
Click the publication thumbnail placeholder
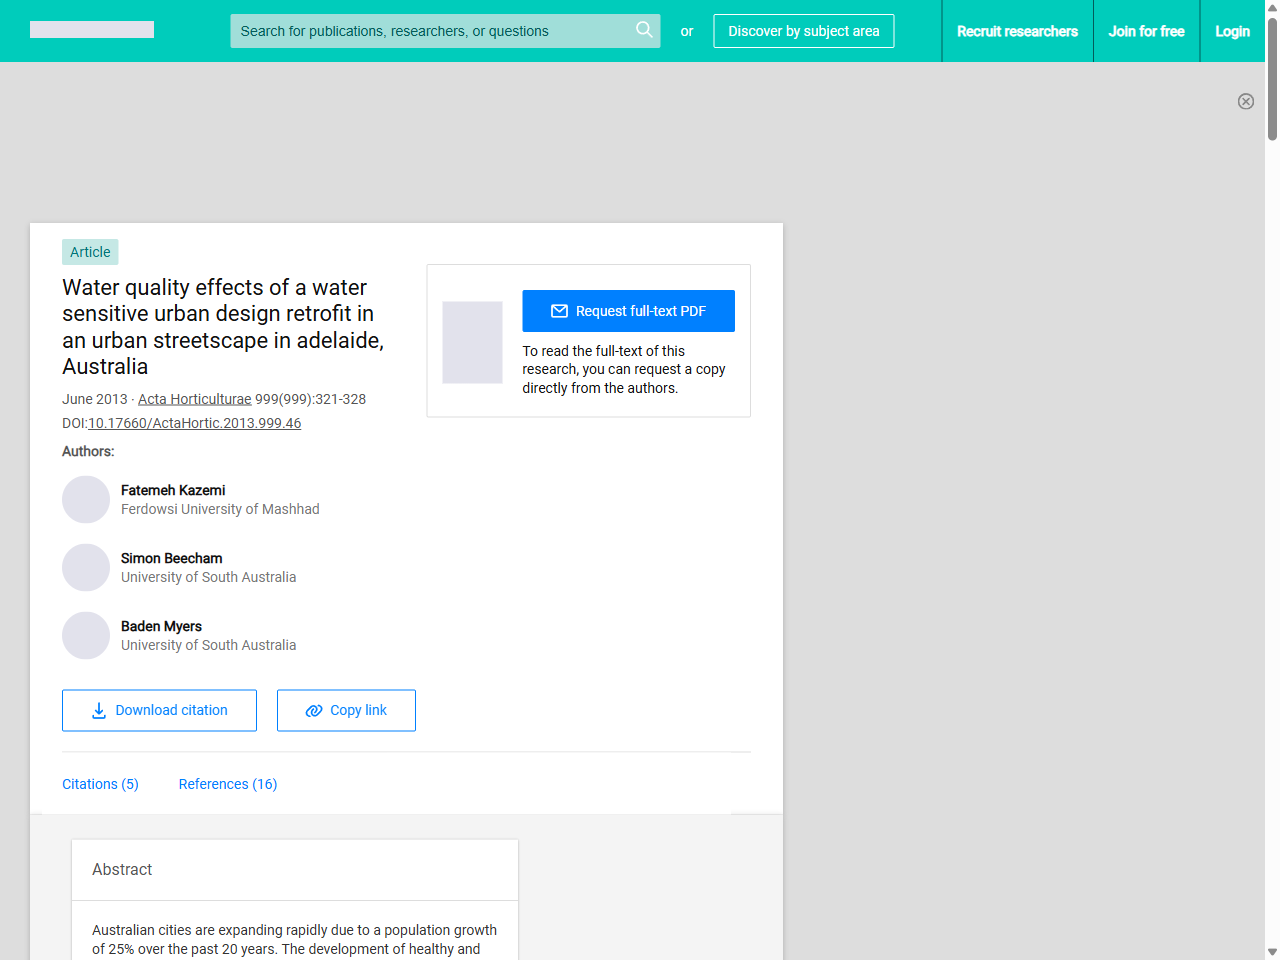472,342
